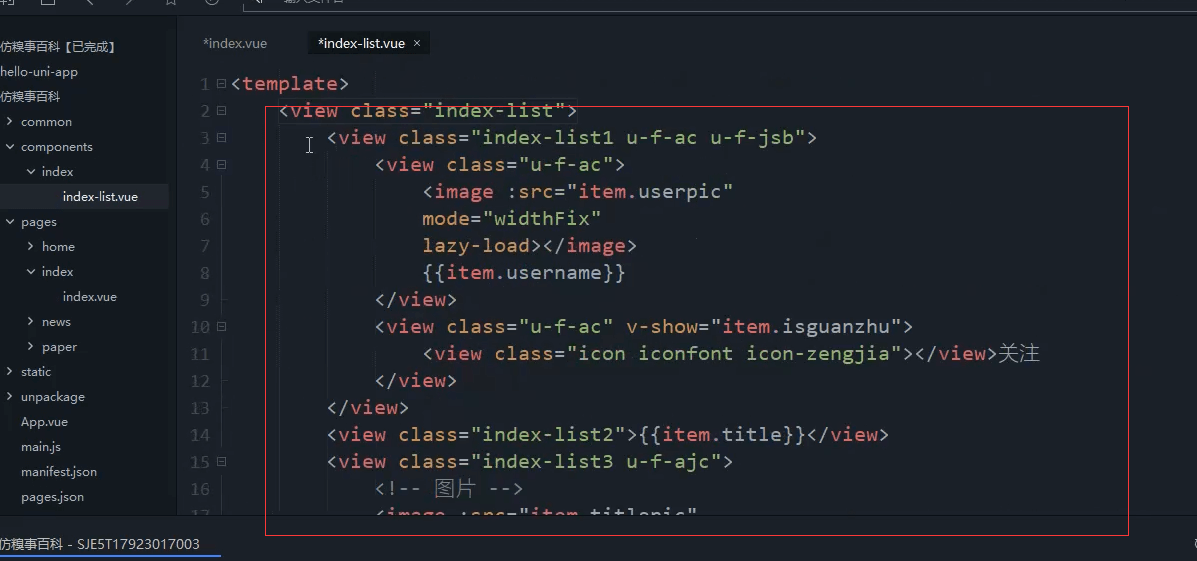
Task: Select the home folder label
Action: (x=58, y=247)
